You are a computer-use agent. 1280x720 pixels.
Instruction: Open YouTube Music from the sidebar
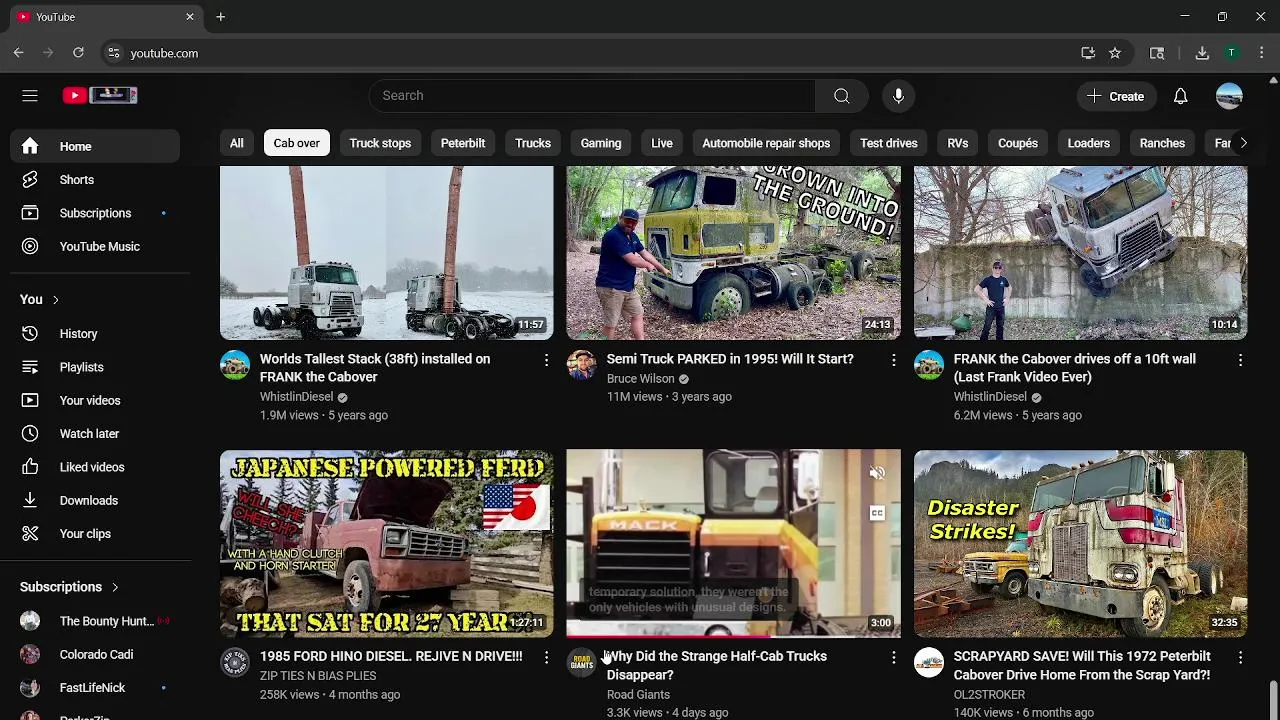click(95, 246)
